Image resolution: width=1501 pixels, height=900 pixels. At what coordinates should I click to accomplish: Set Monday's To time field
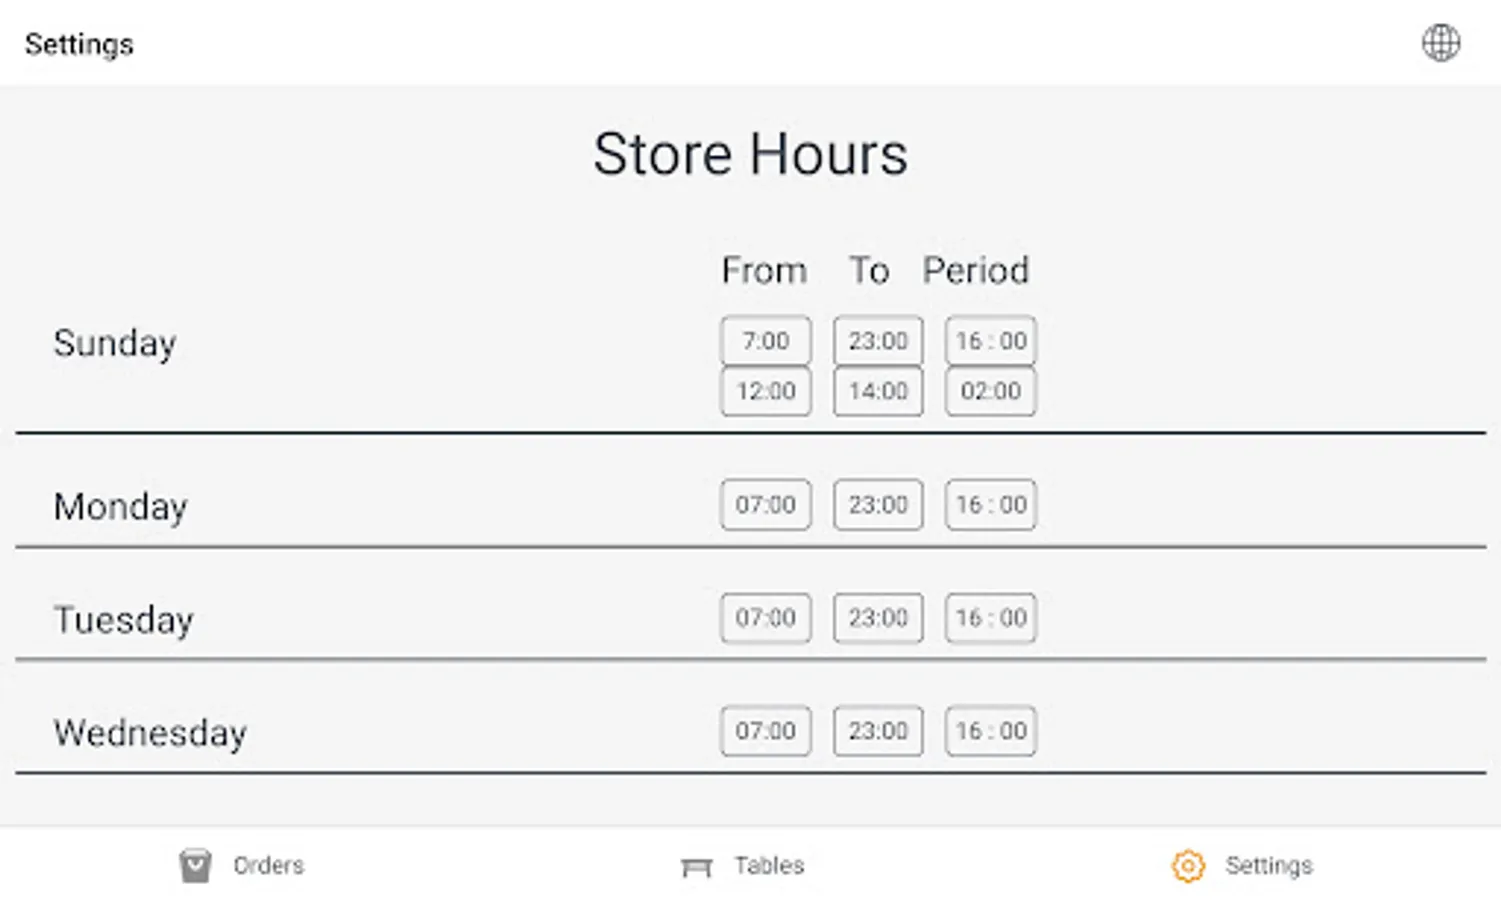(878, 505)
